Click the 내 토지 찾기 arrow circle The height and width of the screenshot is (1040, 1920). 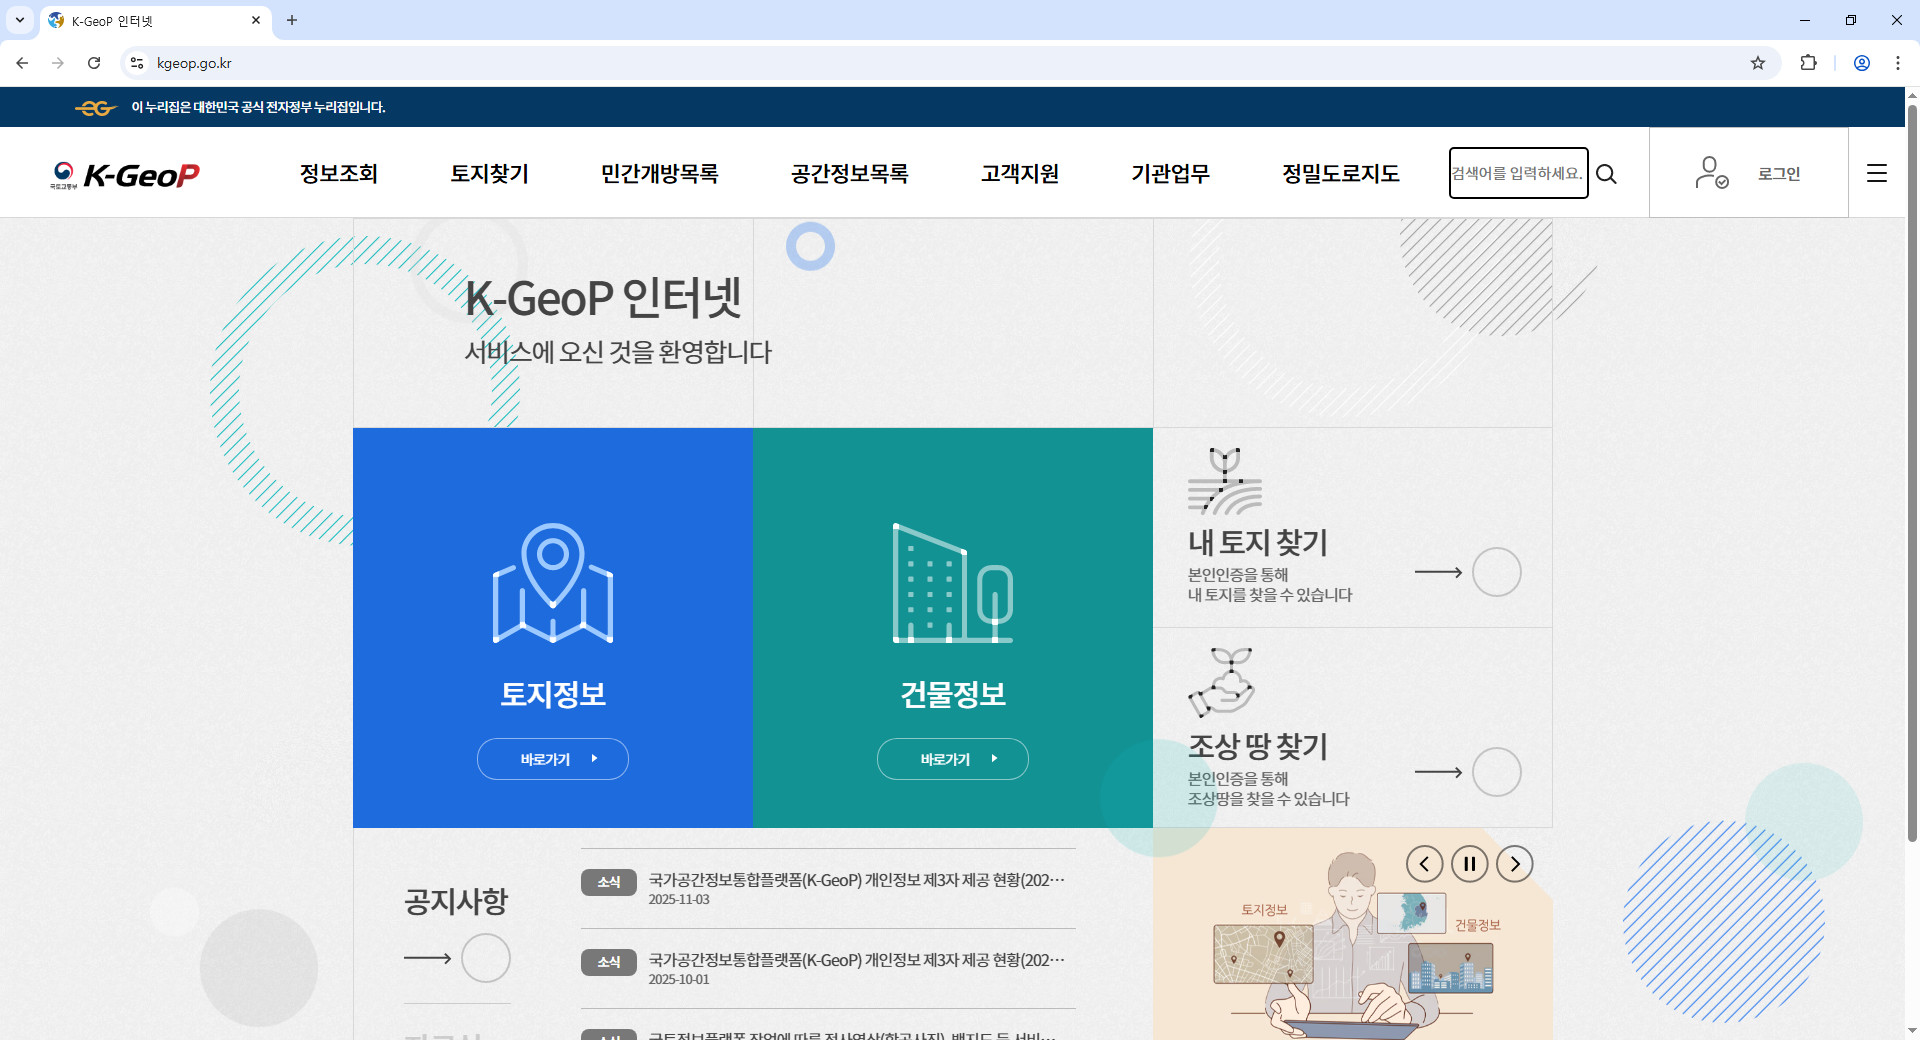[1497, 572]
